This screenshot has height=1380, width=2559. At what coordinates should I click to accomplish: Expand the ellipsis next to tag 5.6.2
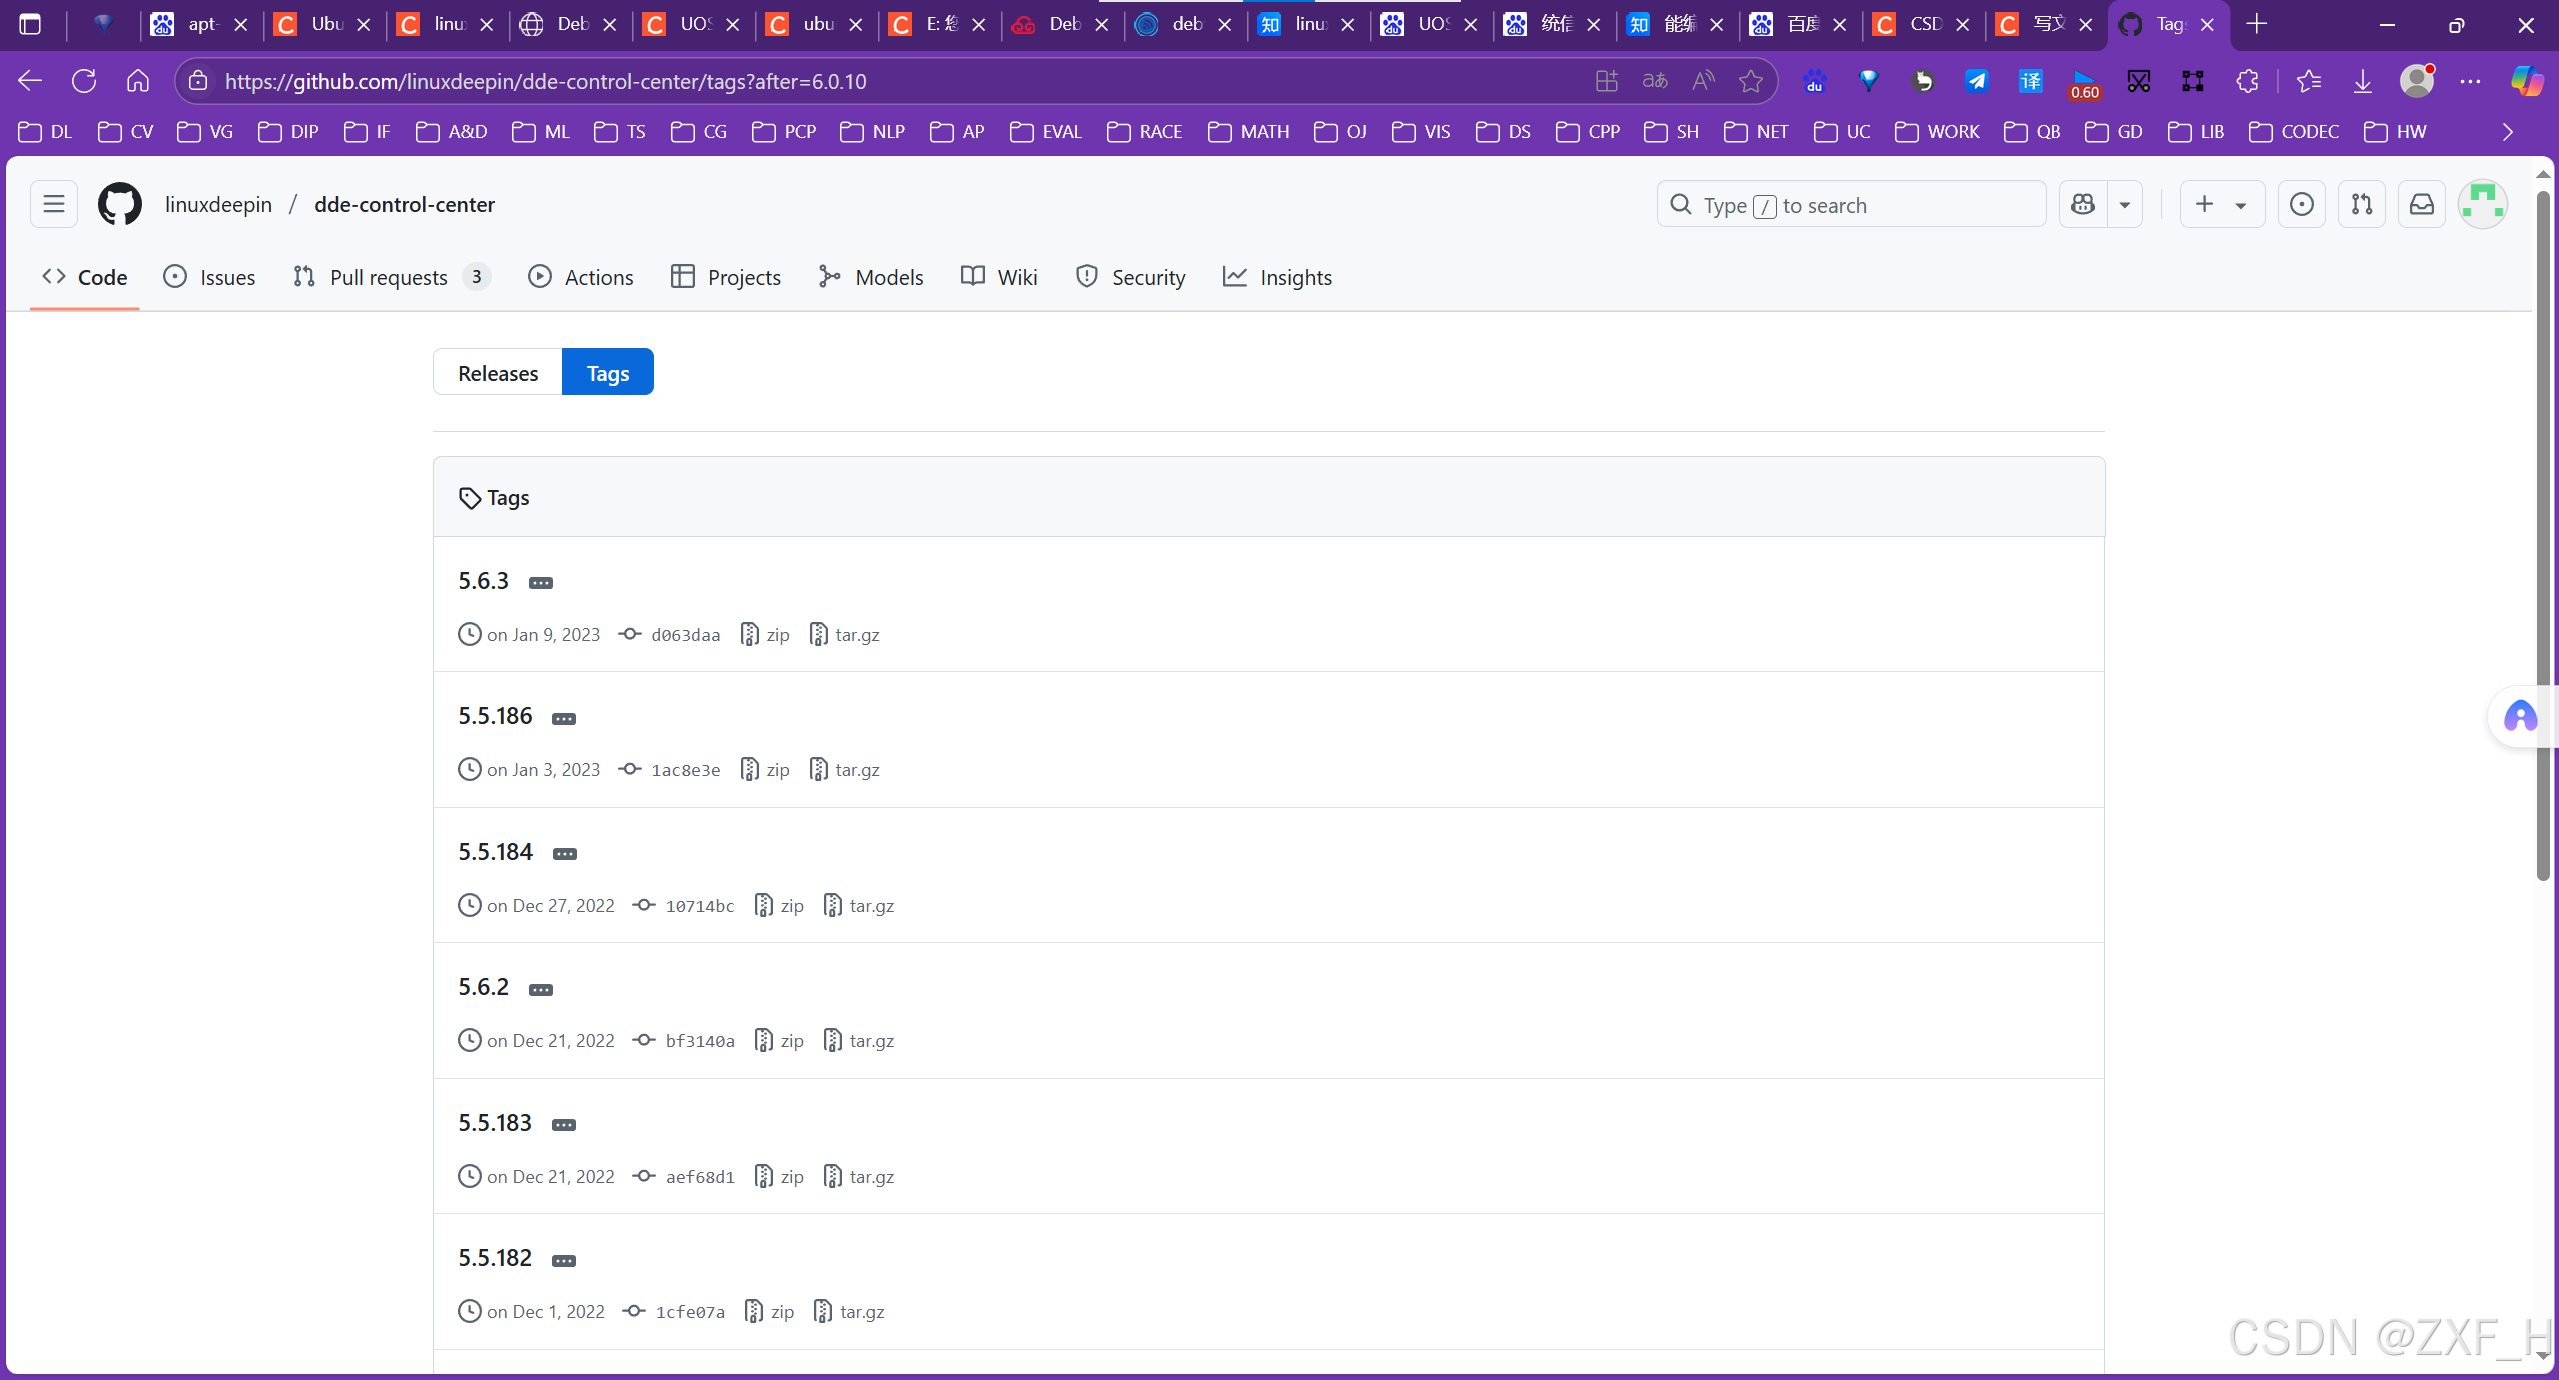point(541,990)
